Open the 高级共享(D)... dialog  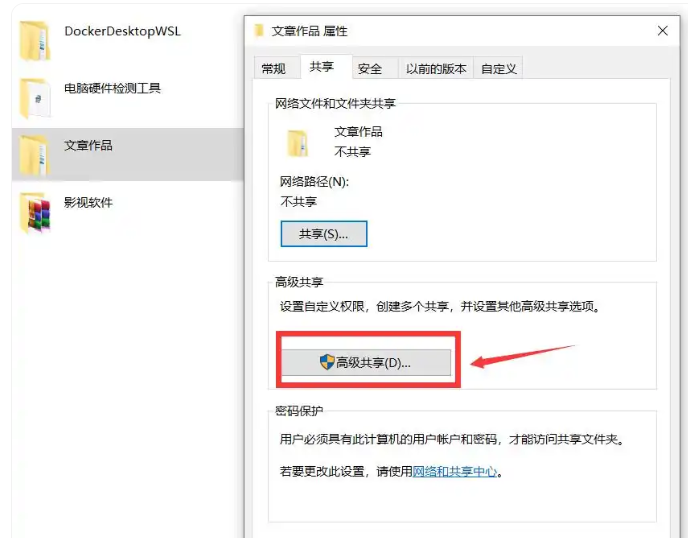[366, 362]
